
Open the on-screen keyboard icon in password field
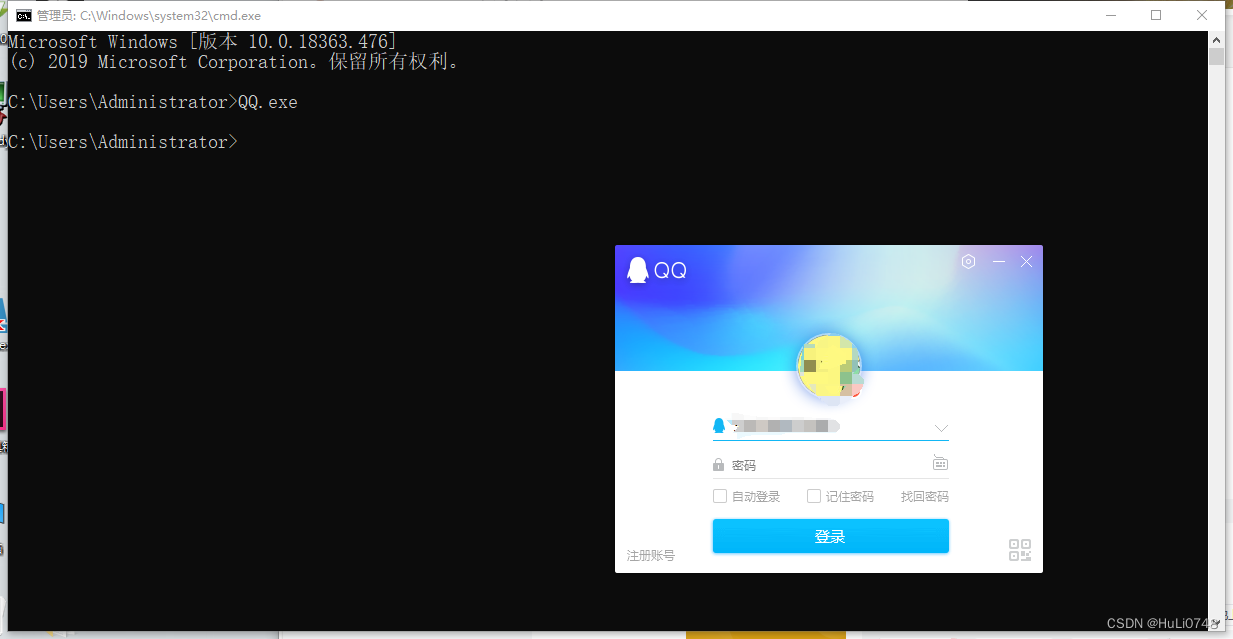[940, 462]
